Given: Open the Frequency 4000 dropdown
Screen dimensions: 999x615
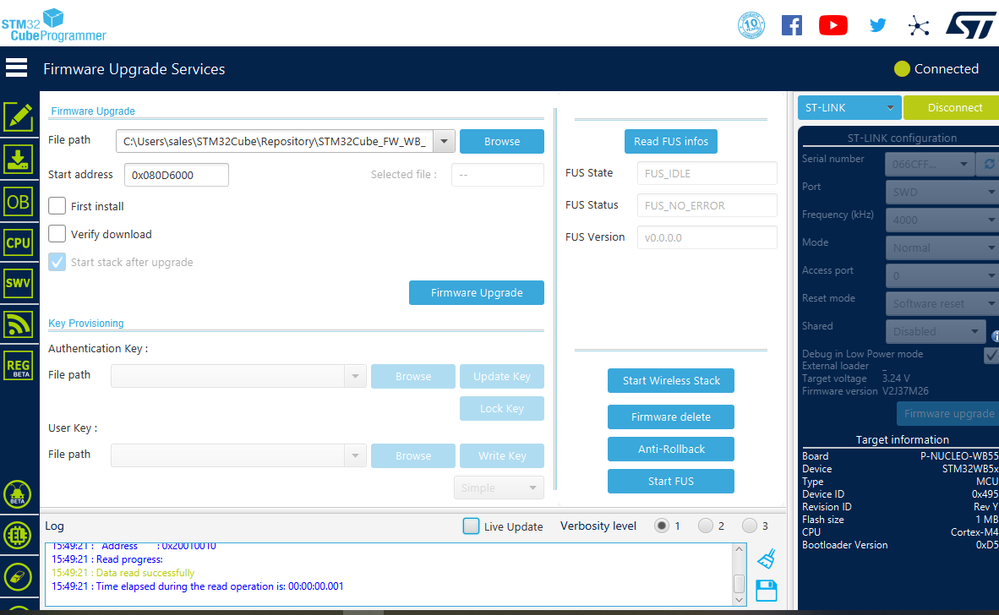Looking at the screenshot, I should coord(942,220).
